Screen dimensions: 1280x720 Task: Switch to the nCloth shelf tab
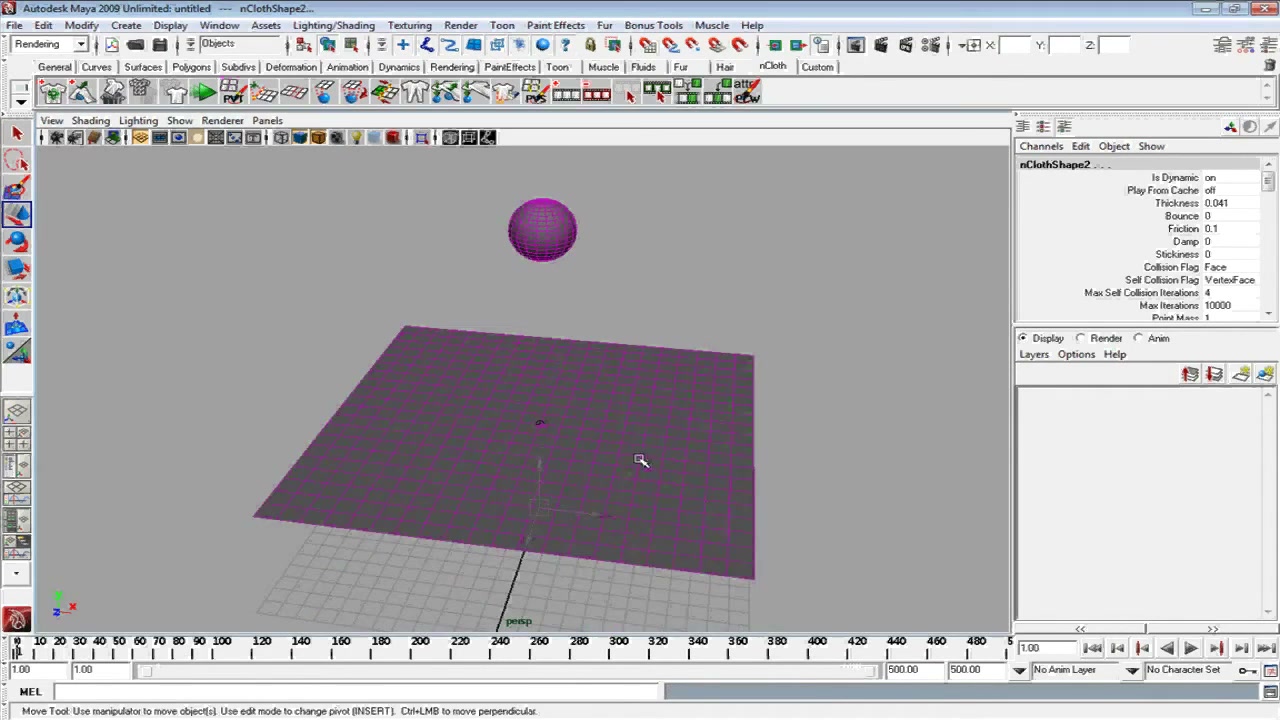pyautogui.click(x=772, y=66)
